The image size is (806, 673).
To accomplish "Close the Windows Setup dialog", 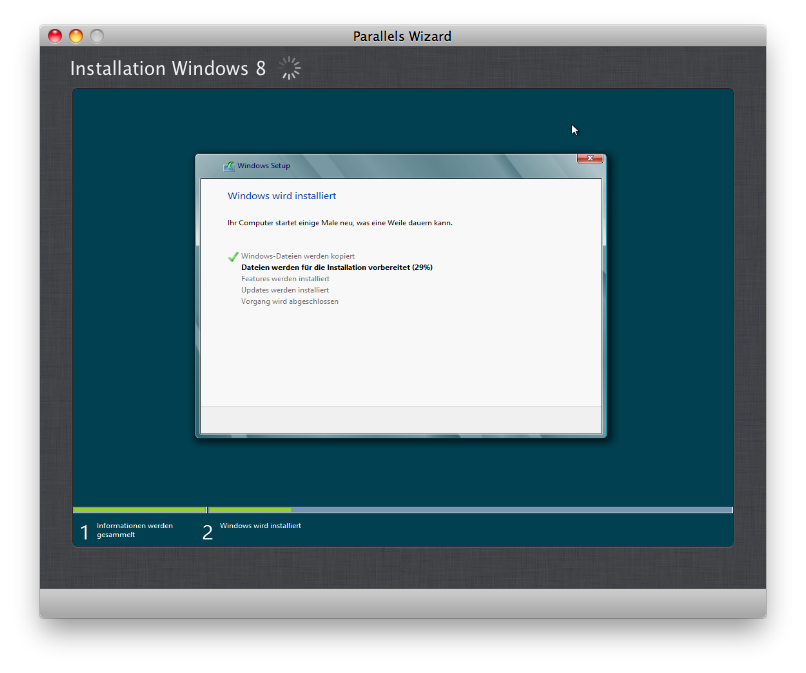I will click(590, 158).
